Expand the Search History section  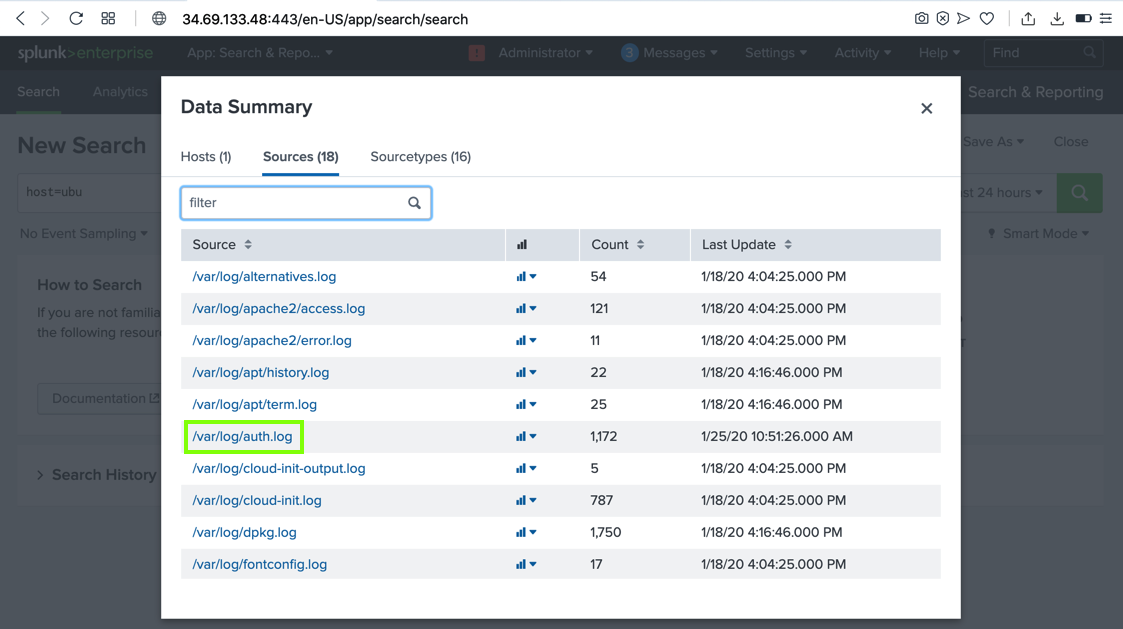pos(97,475)
